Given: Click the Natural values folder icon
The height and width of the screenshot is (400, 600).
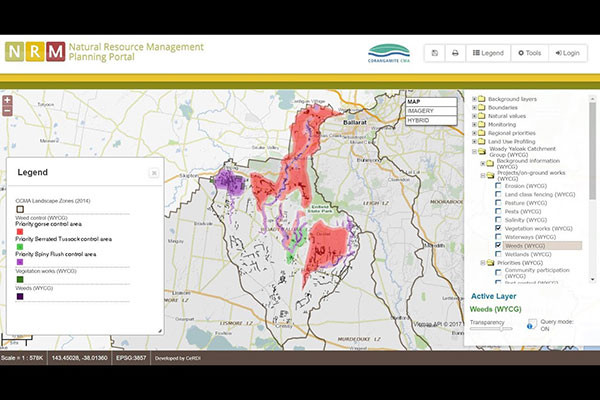Looking at the screenshot, I should pos(482,116).
